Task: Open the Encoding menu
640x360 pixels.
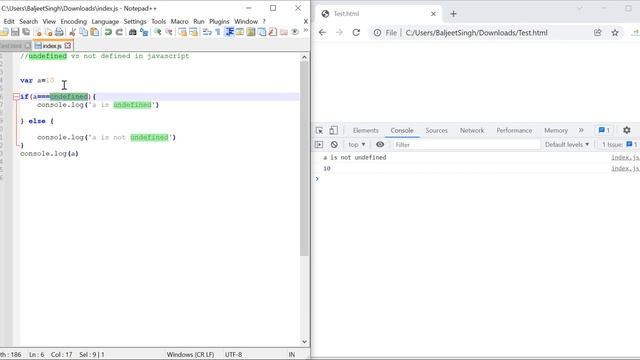Action: (73, 21)
